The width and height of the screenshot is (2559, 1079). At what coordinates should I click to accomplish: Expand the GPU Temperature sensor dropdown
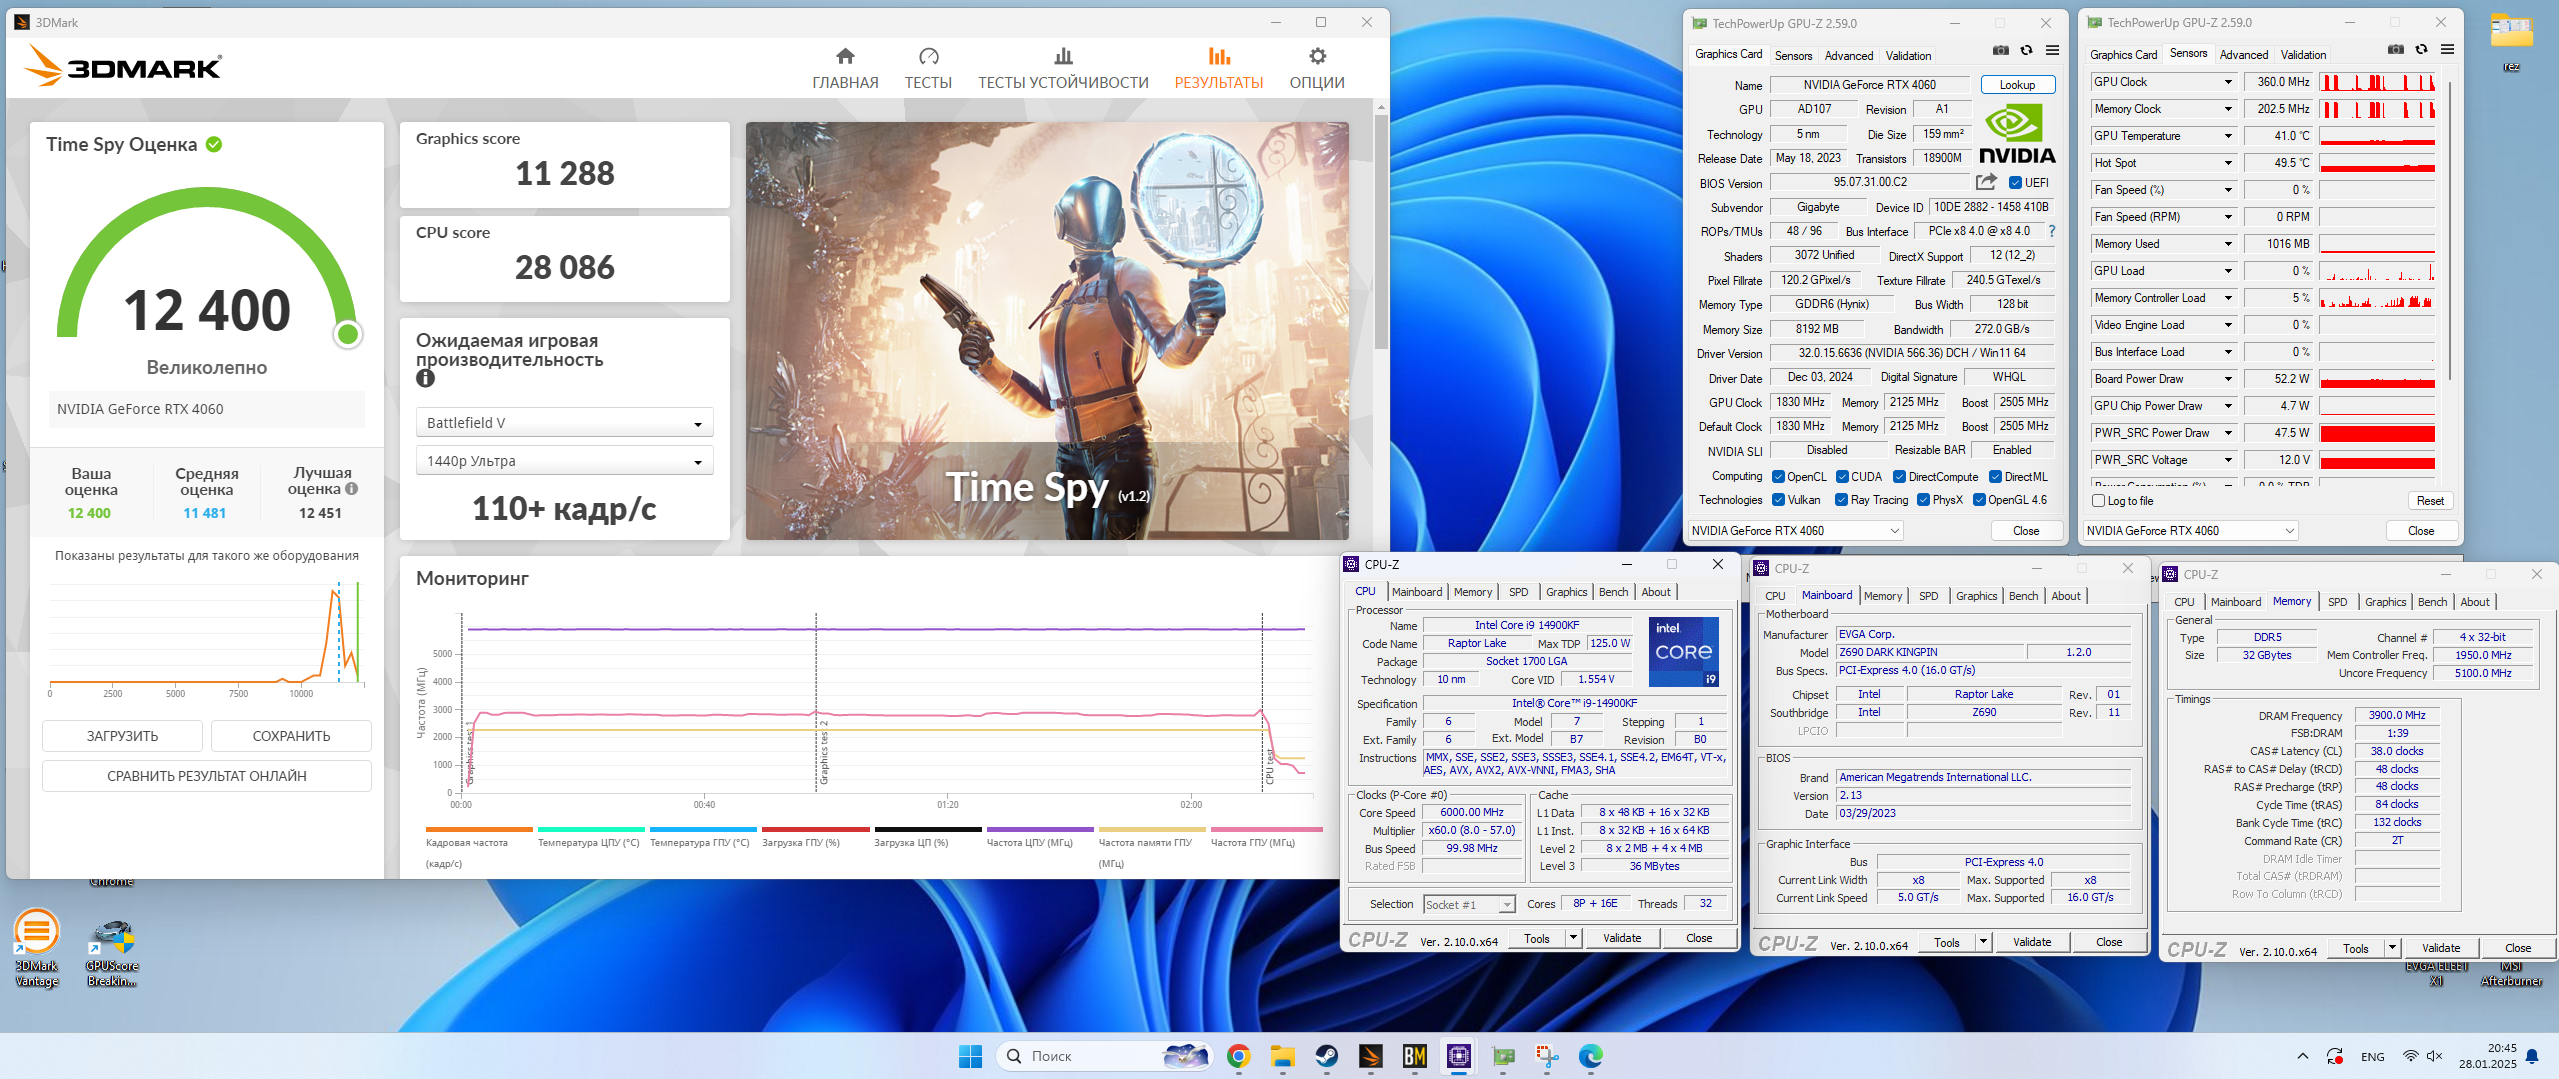(2228, 136)
